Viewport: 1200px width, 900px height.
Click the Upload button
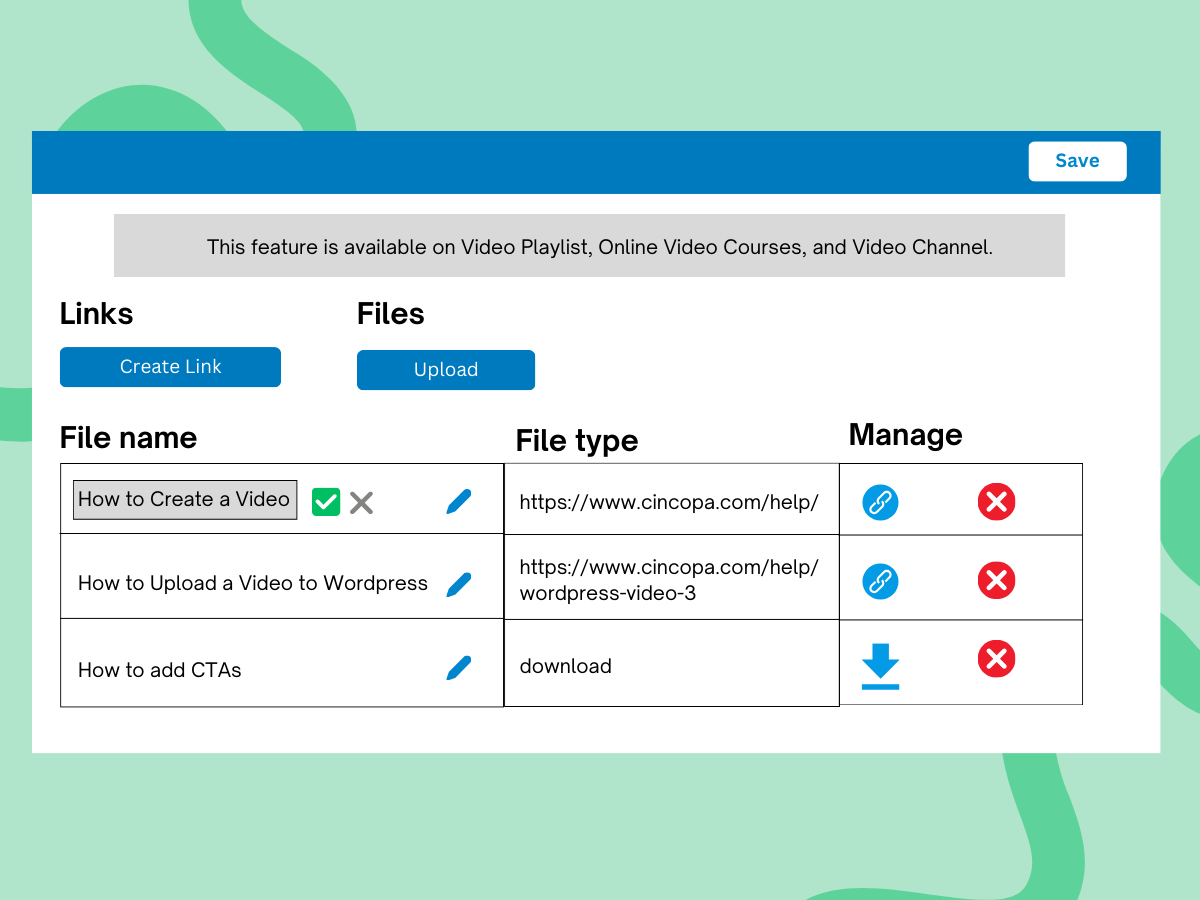click(446, 370)
